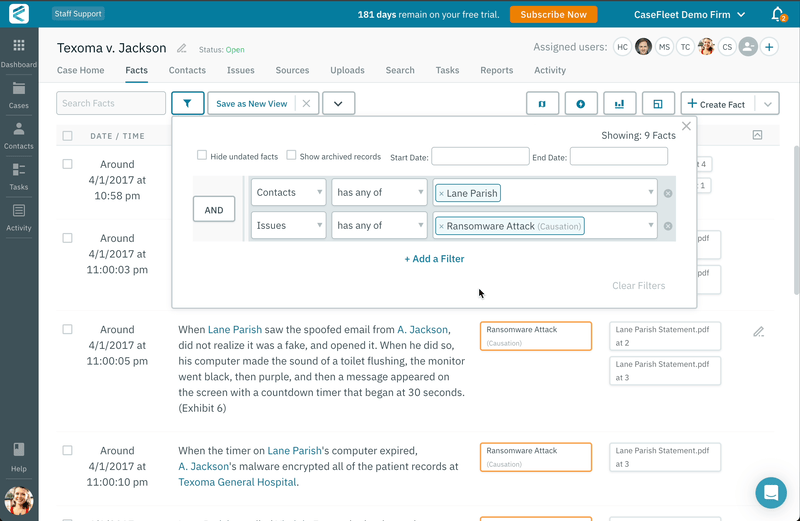The height and width of the screenshot is (521, 800).
Task: Click into the Start Date field
Action: tap(480, 157)
